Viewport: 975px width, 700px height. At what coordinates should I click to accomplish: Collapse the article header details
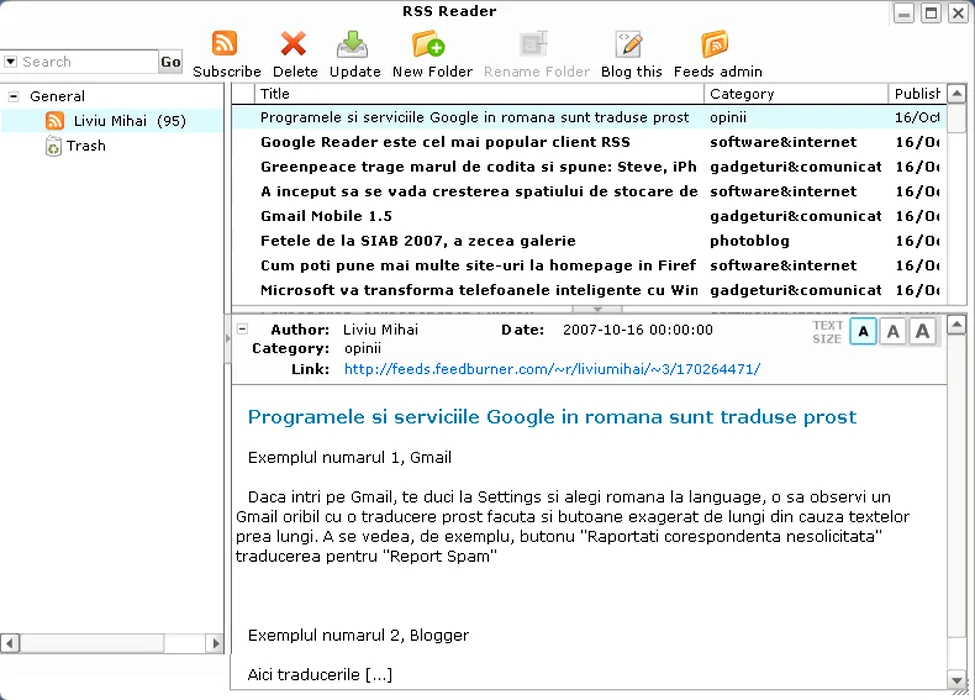click(x=242, y=329)
